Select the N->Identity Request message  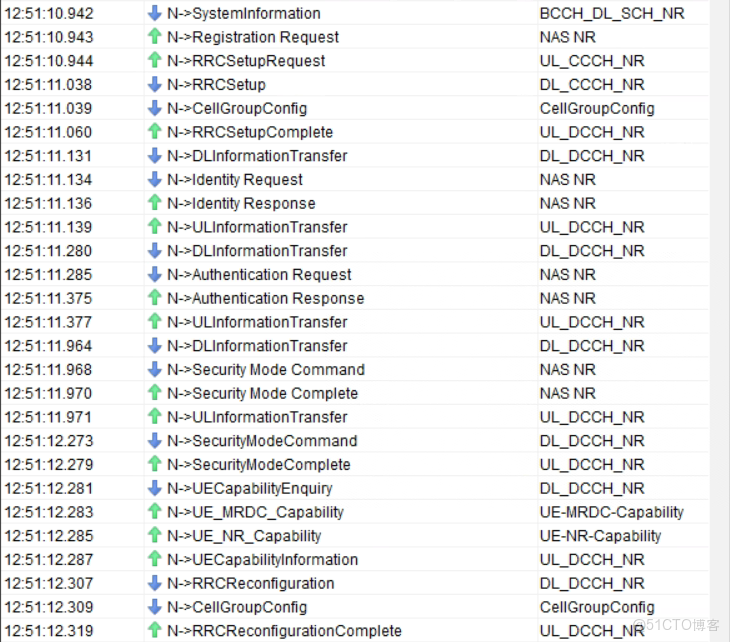pos(235,180)
